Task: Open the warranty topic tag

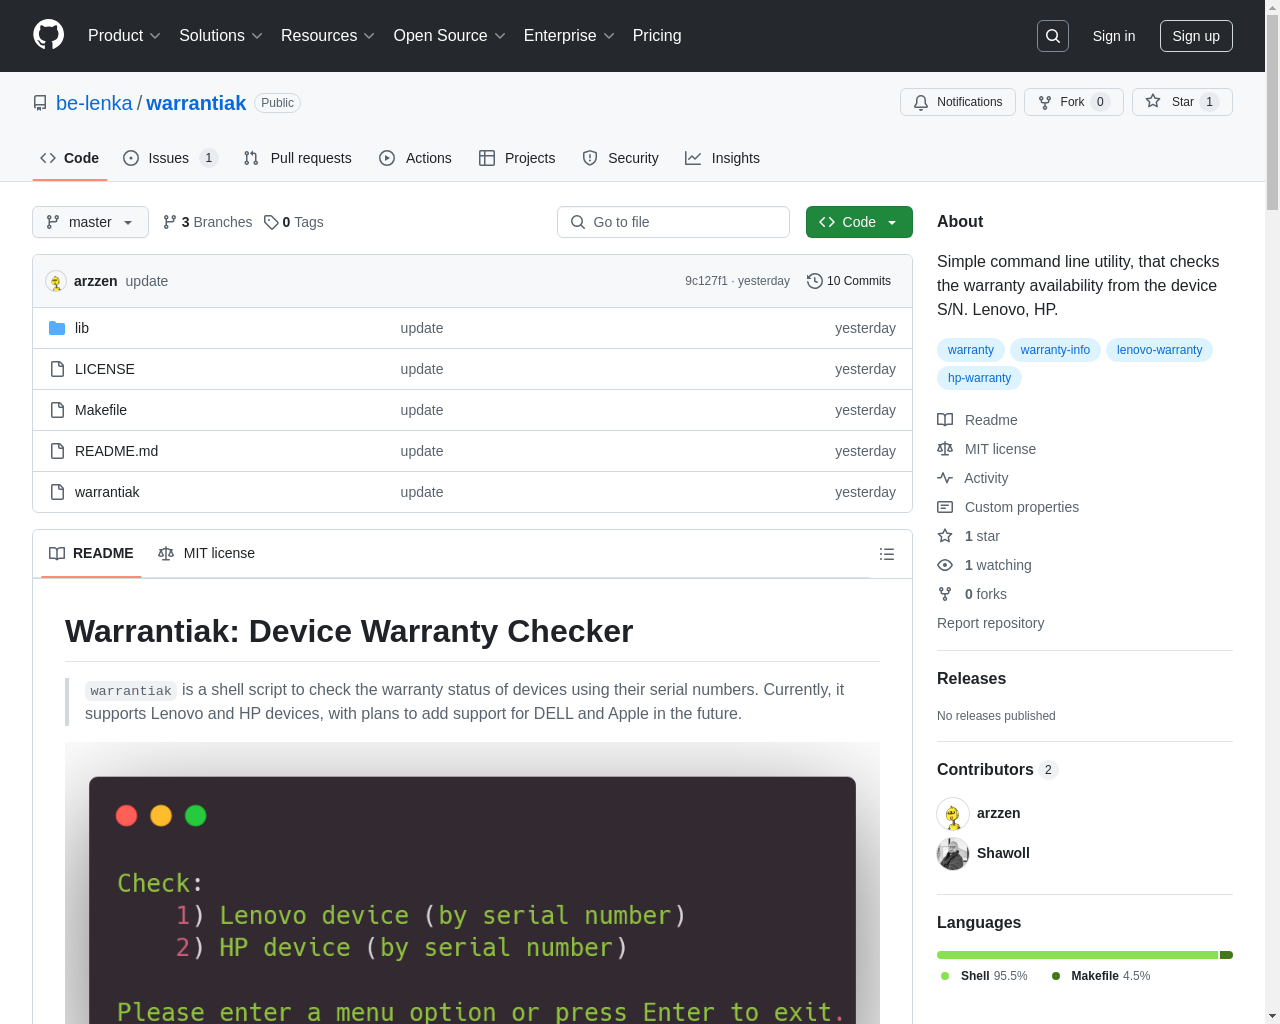Action: [x=971, y=350]
